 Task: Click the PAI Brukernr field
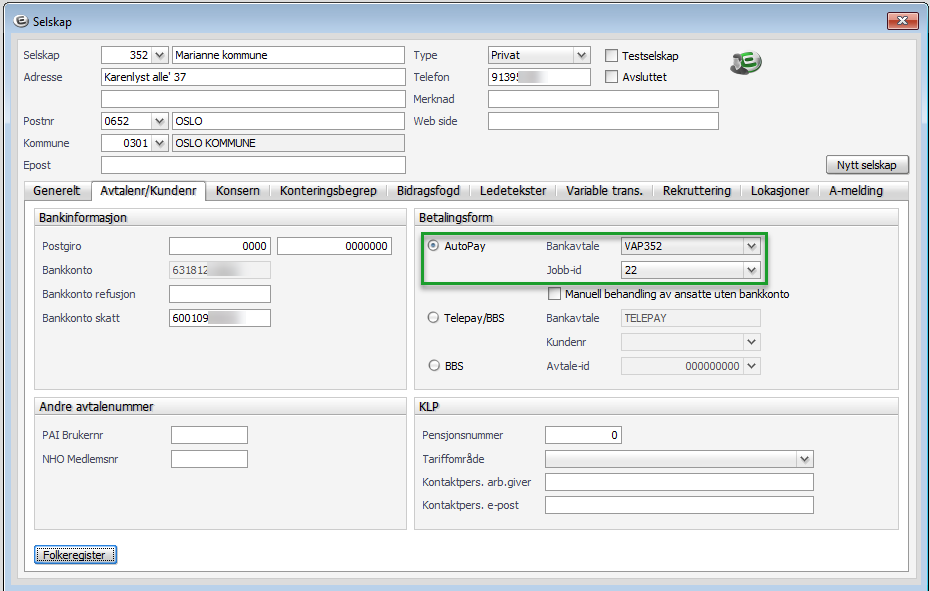pos(209,435)
